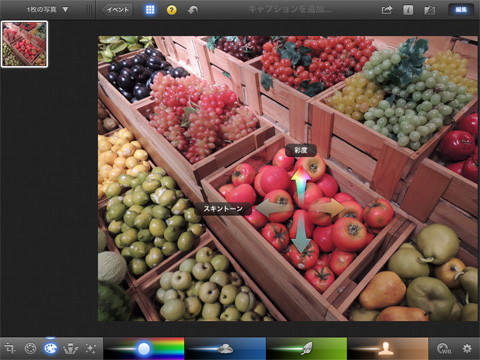Tap the スキントーン skin tone label
The height and width of the screenshot is (360, 480).
[223, 209]
